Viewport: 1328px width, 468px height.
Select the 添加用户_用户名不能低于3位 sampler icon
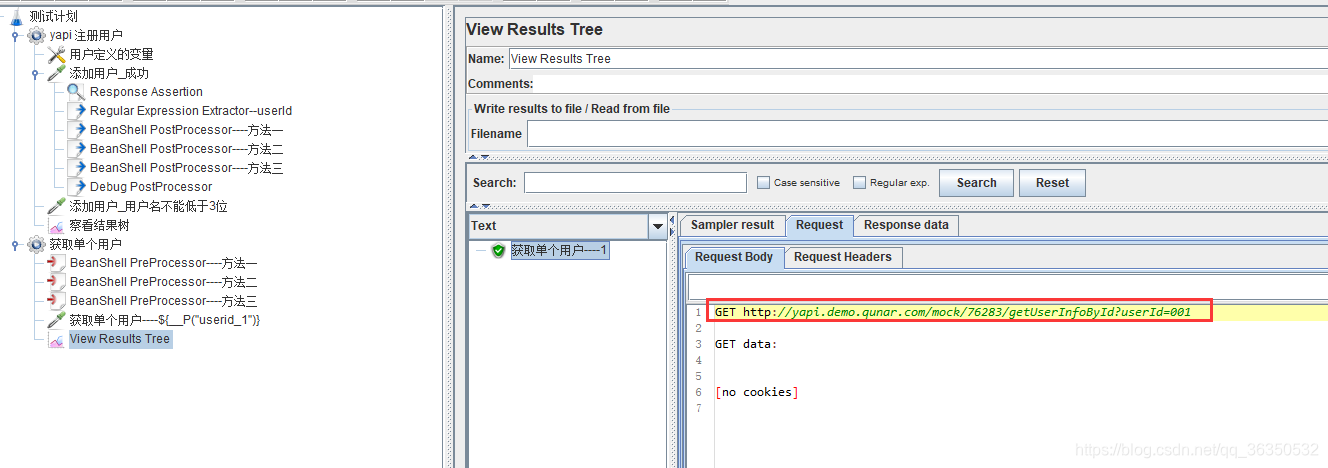[x=57, y=206]
